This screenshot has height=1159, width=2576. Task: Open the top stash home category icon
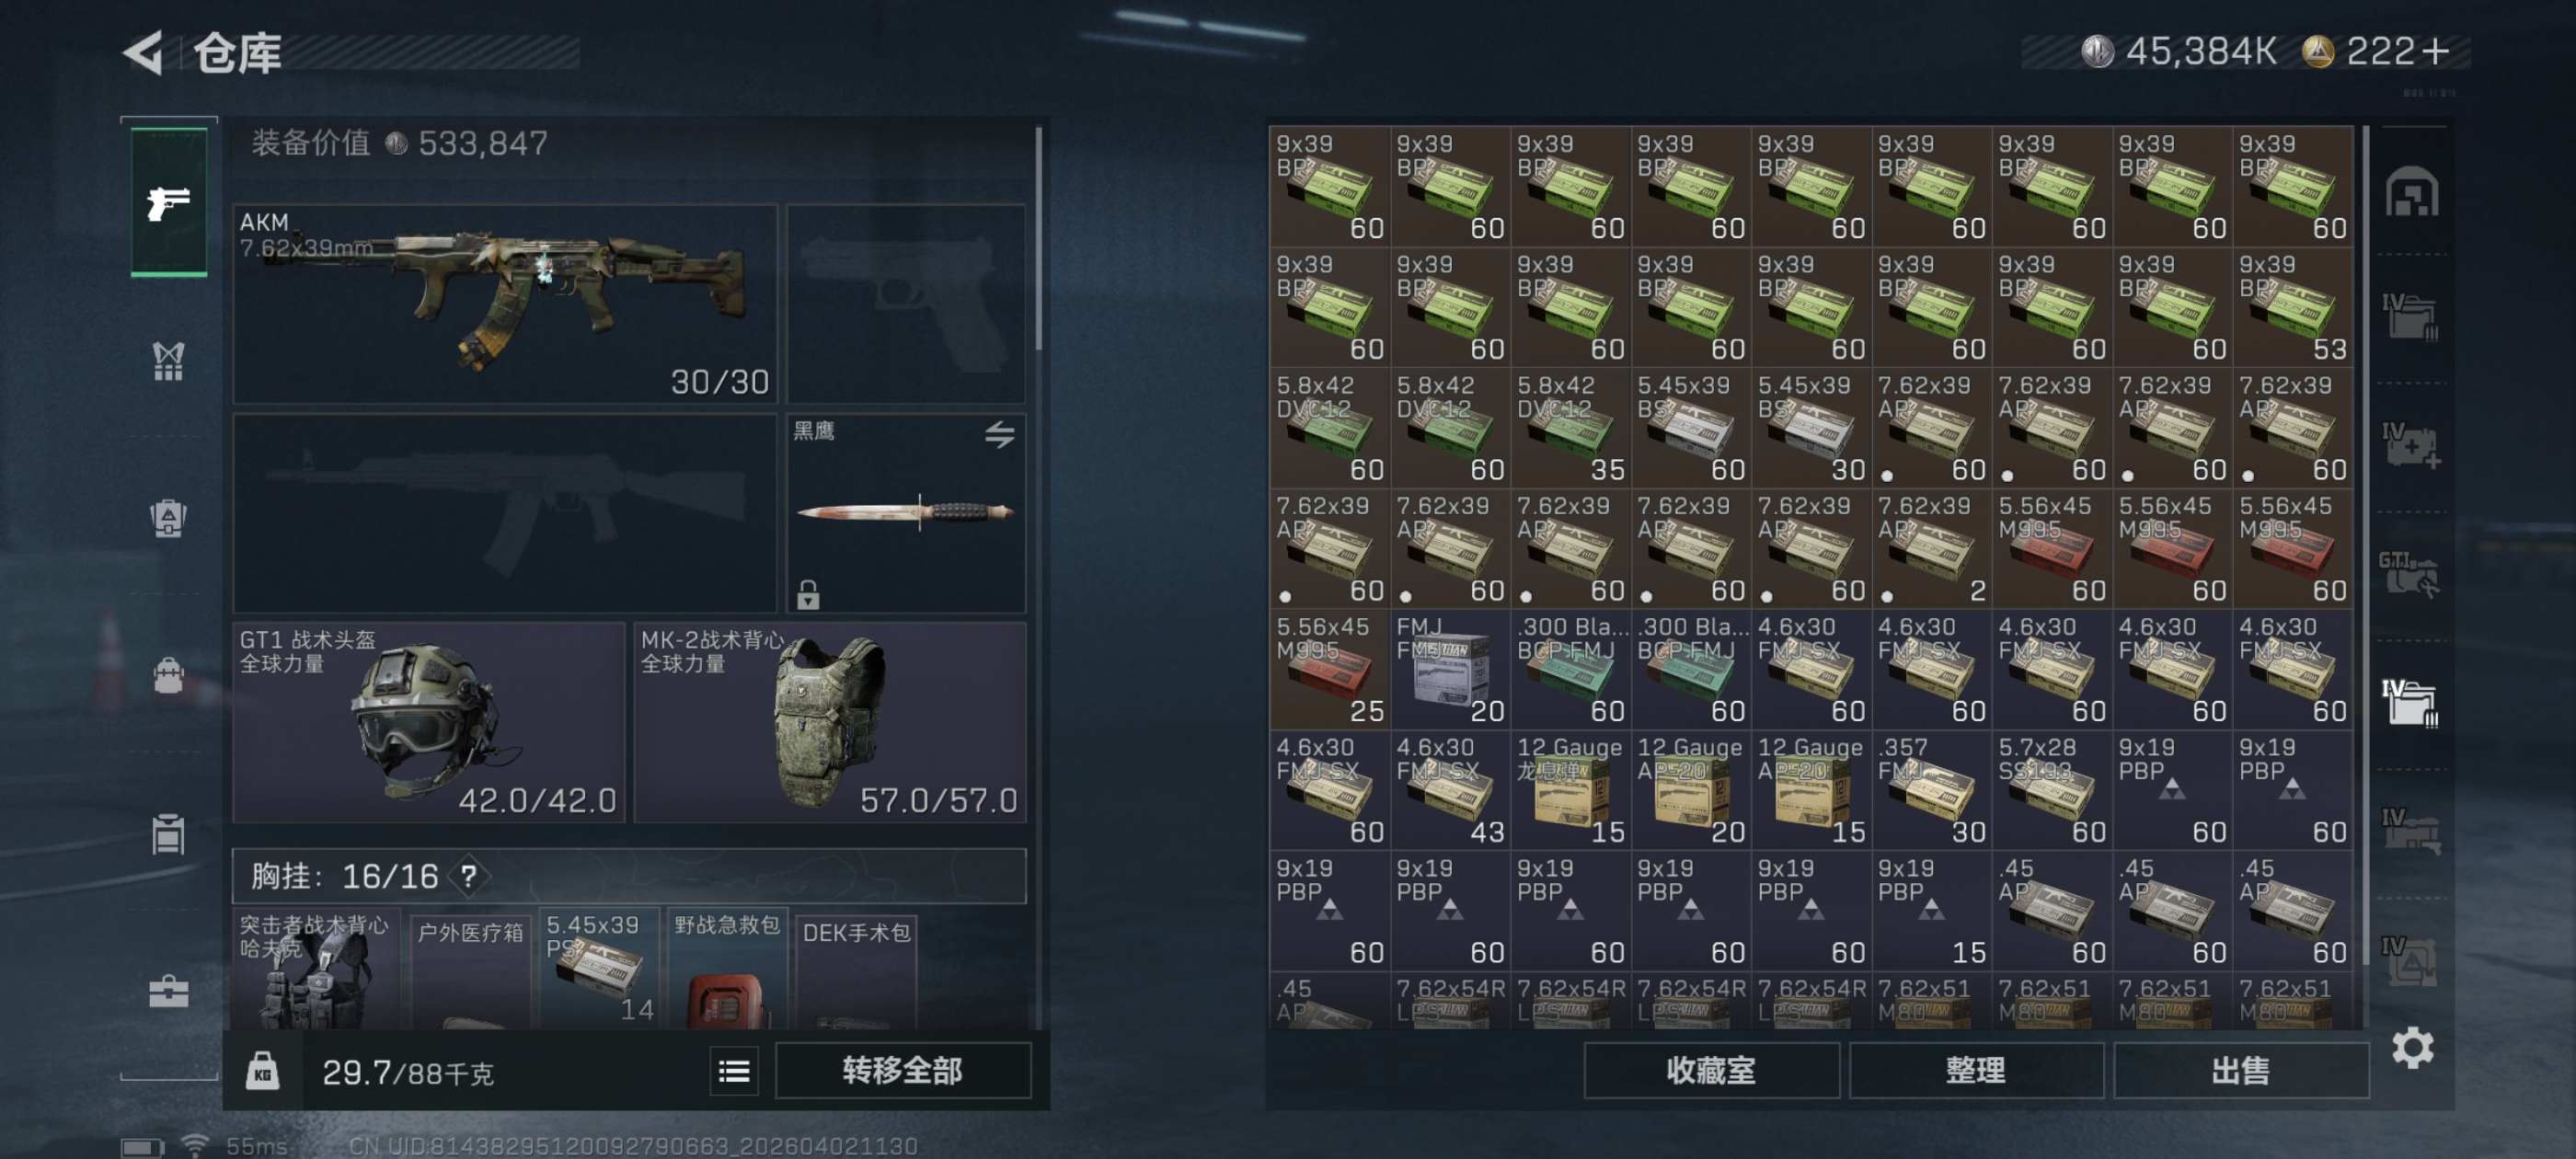pyautogui.click(x=2411, y=191)
